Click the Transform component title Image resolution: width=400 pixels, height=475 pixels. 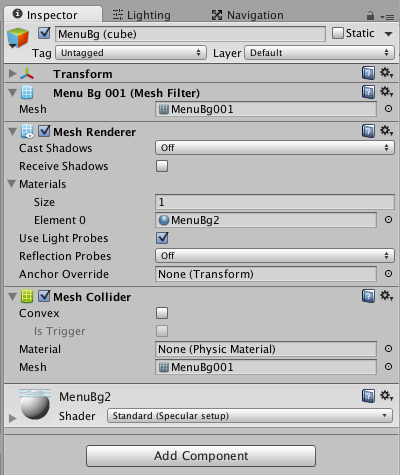[83, 74]
